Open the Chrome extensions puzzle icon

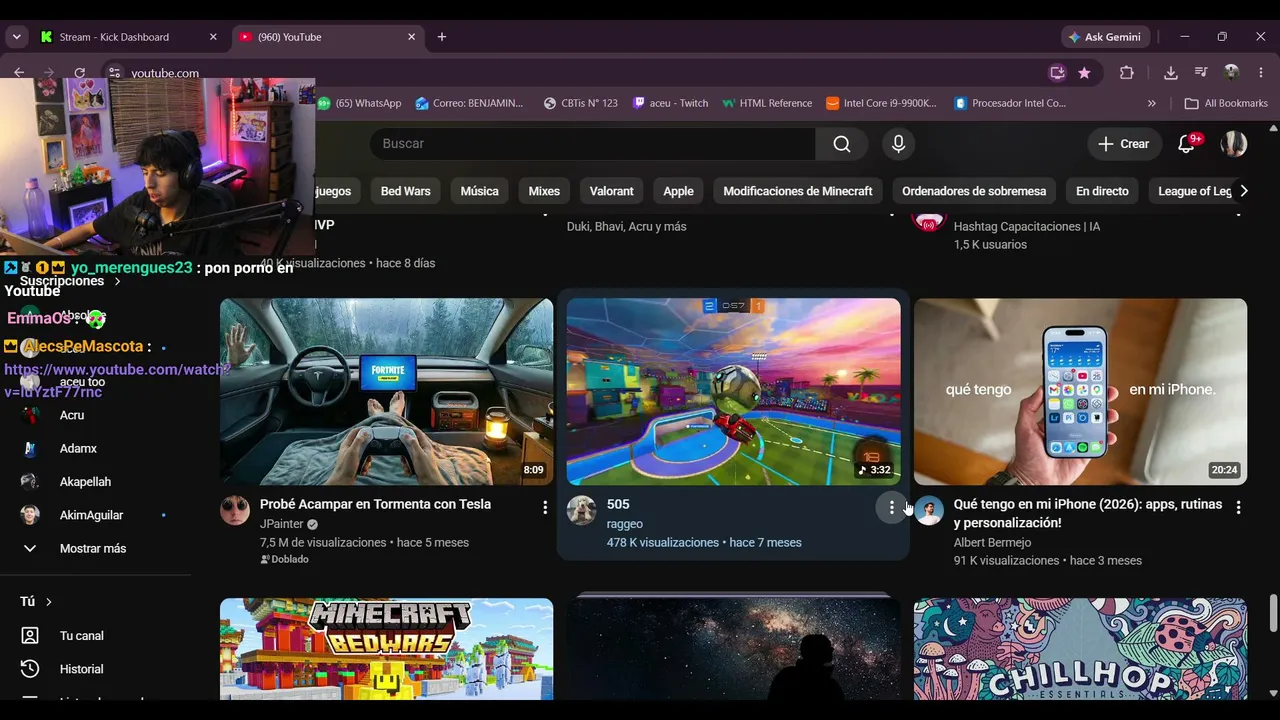click(1127, 73)
